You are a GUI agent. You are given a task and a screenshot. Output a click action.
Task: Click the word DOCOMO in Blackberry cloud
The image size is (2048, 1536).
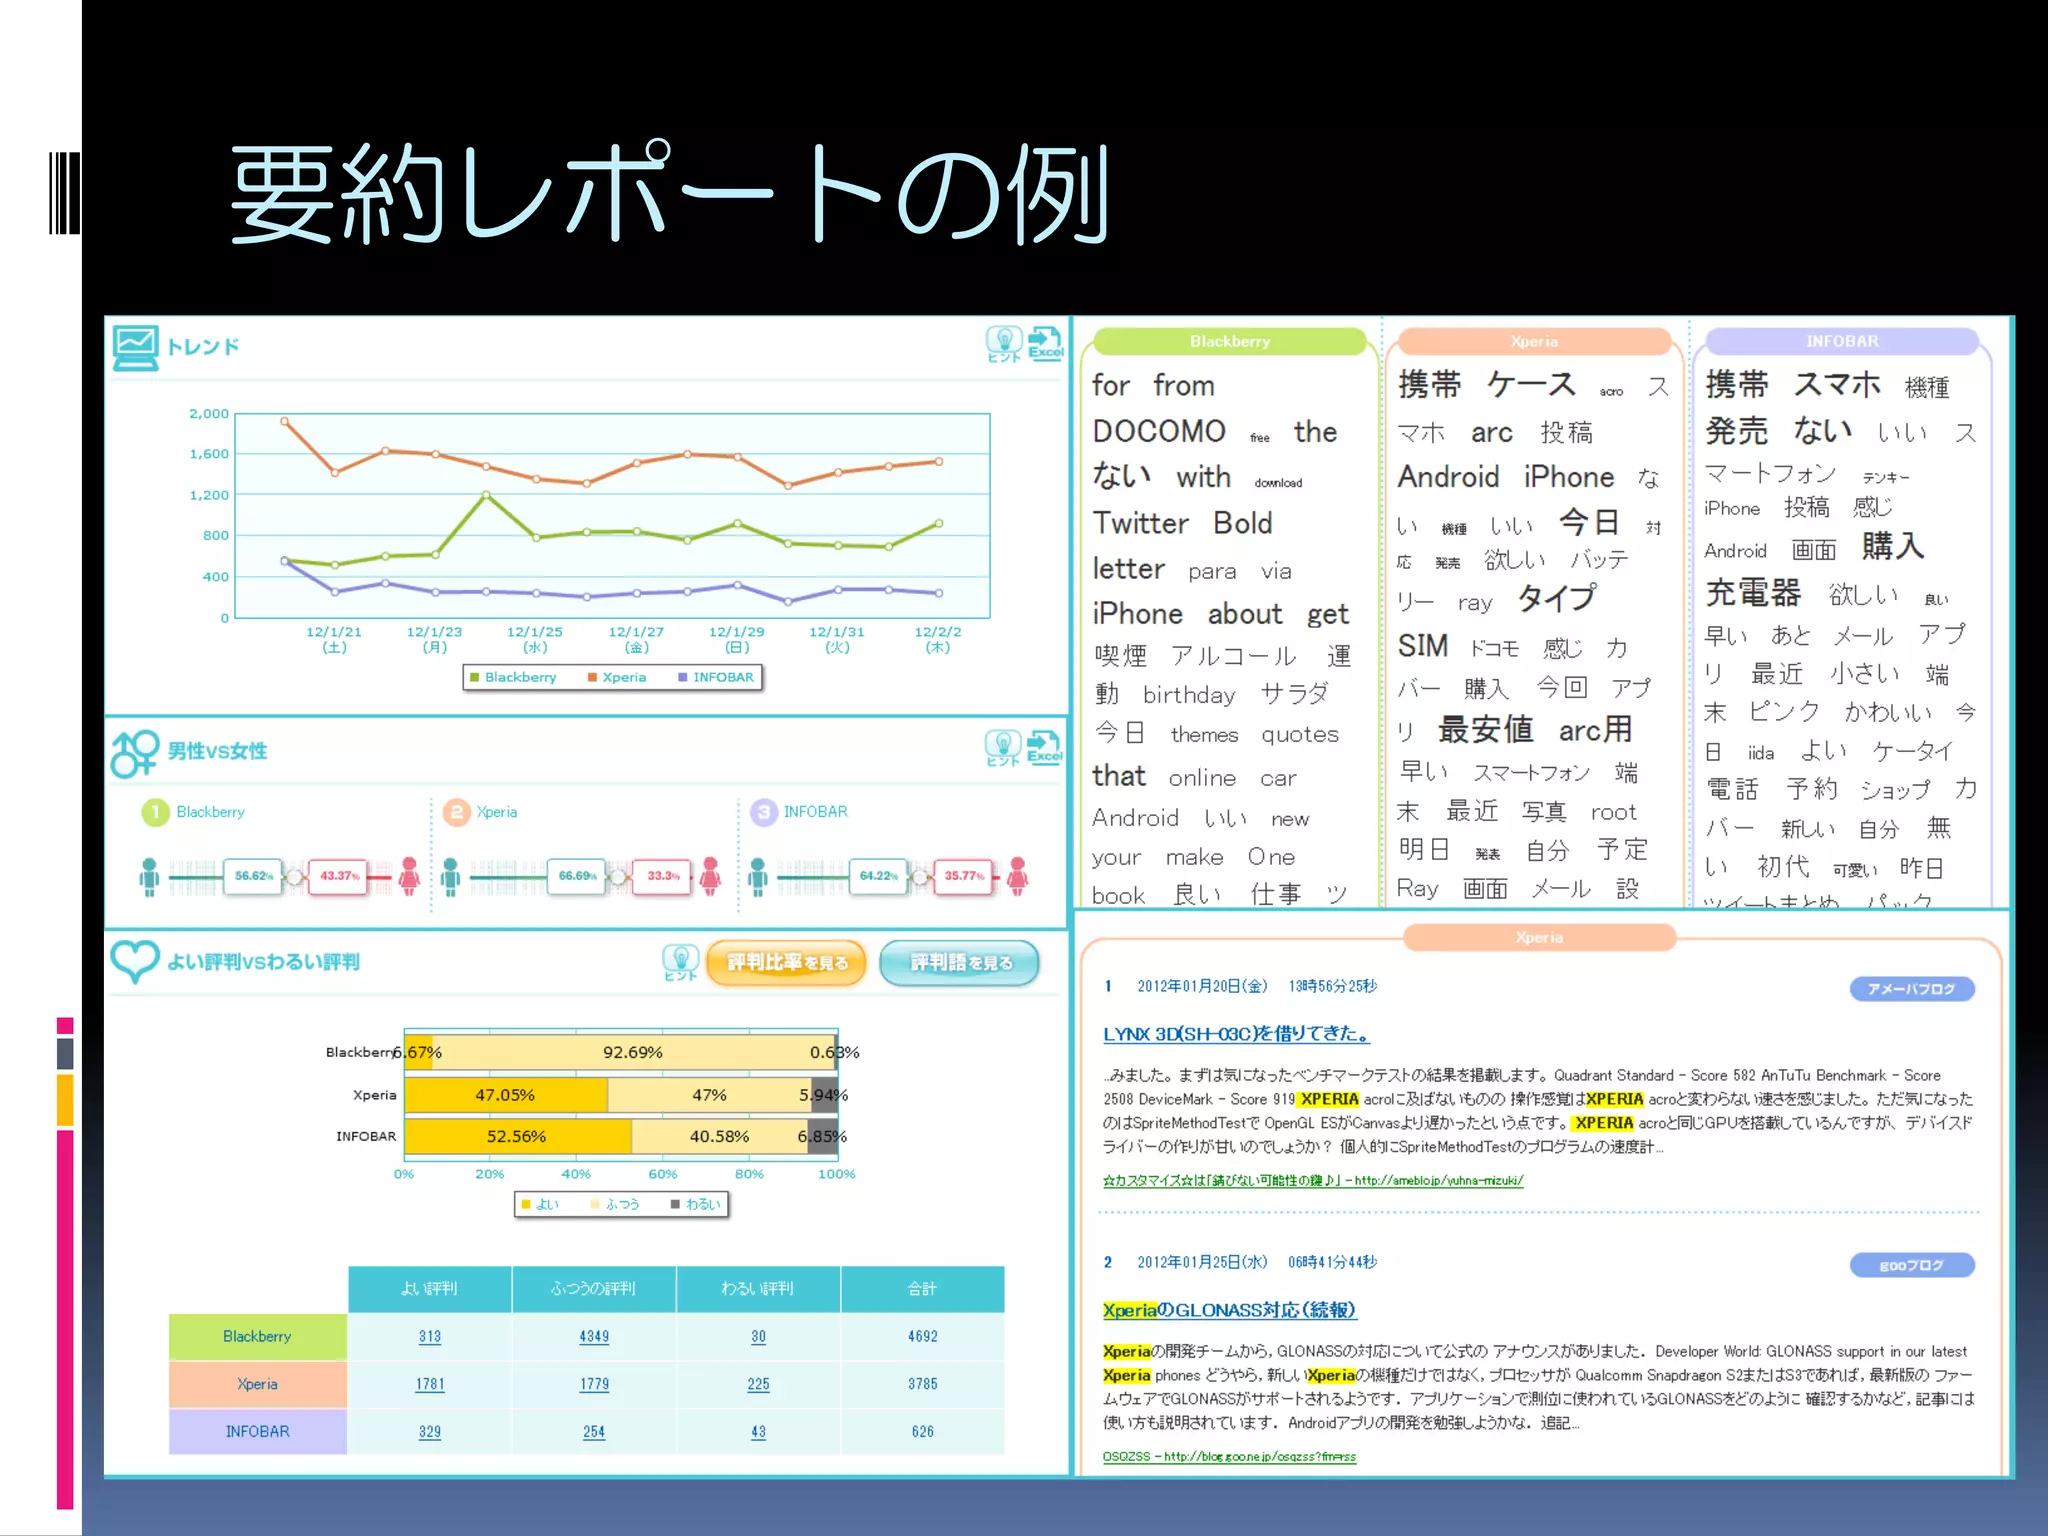coord(1158,431)
